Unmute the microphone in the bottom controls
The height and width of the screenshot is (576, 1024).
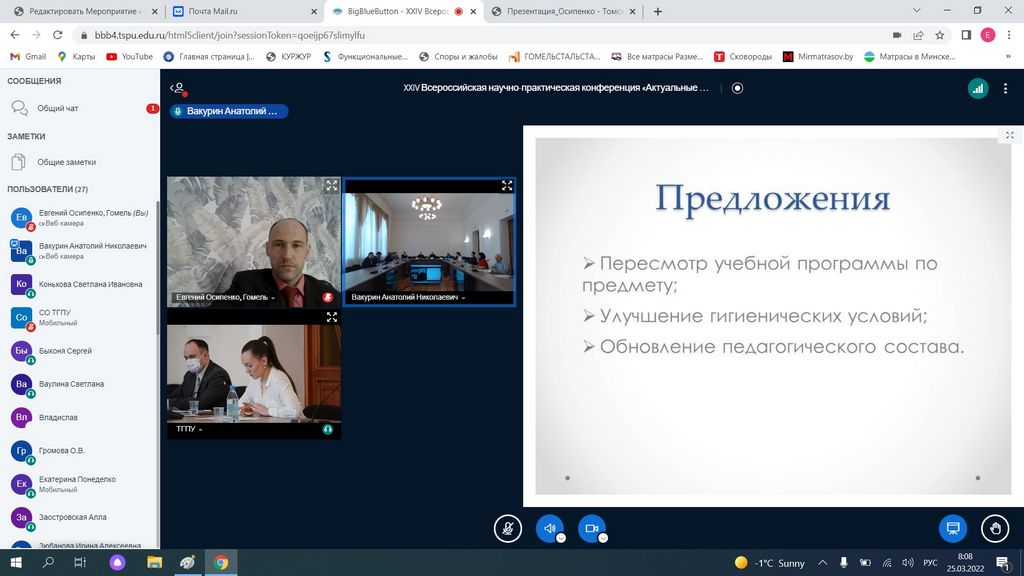(508, 528)
